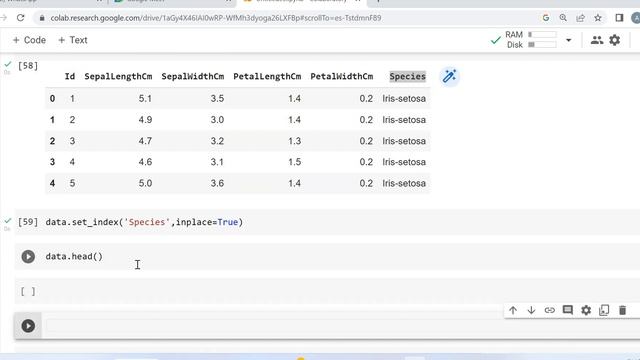
Task: Open Google search icon in address bar
Action: pyautogui.click(x=546, y=18)
